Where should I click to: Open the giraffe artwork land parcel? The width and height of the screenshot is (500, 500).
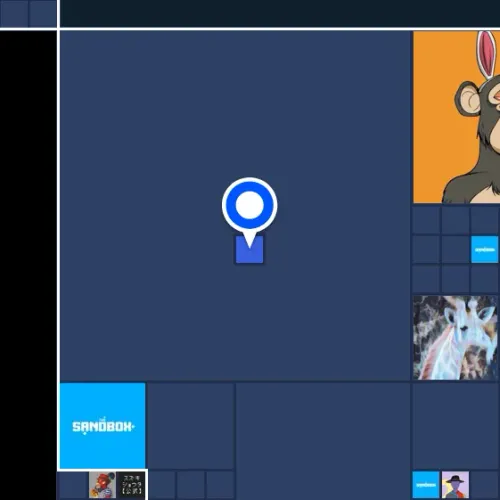[x=455, y=337]
